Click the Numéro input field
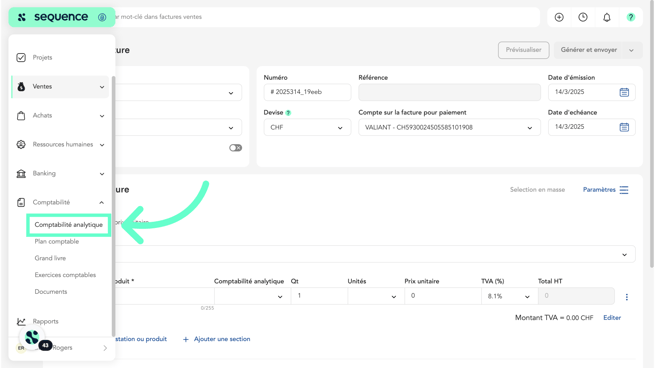Viewport: 655px width, 368px height. [307, 92]
